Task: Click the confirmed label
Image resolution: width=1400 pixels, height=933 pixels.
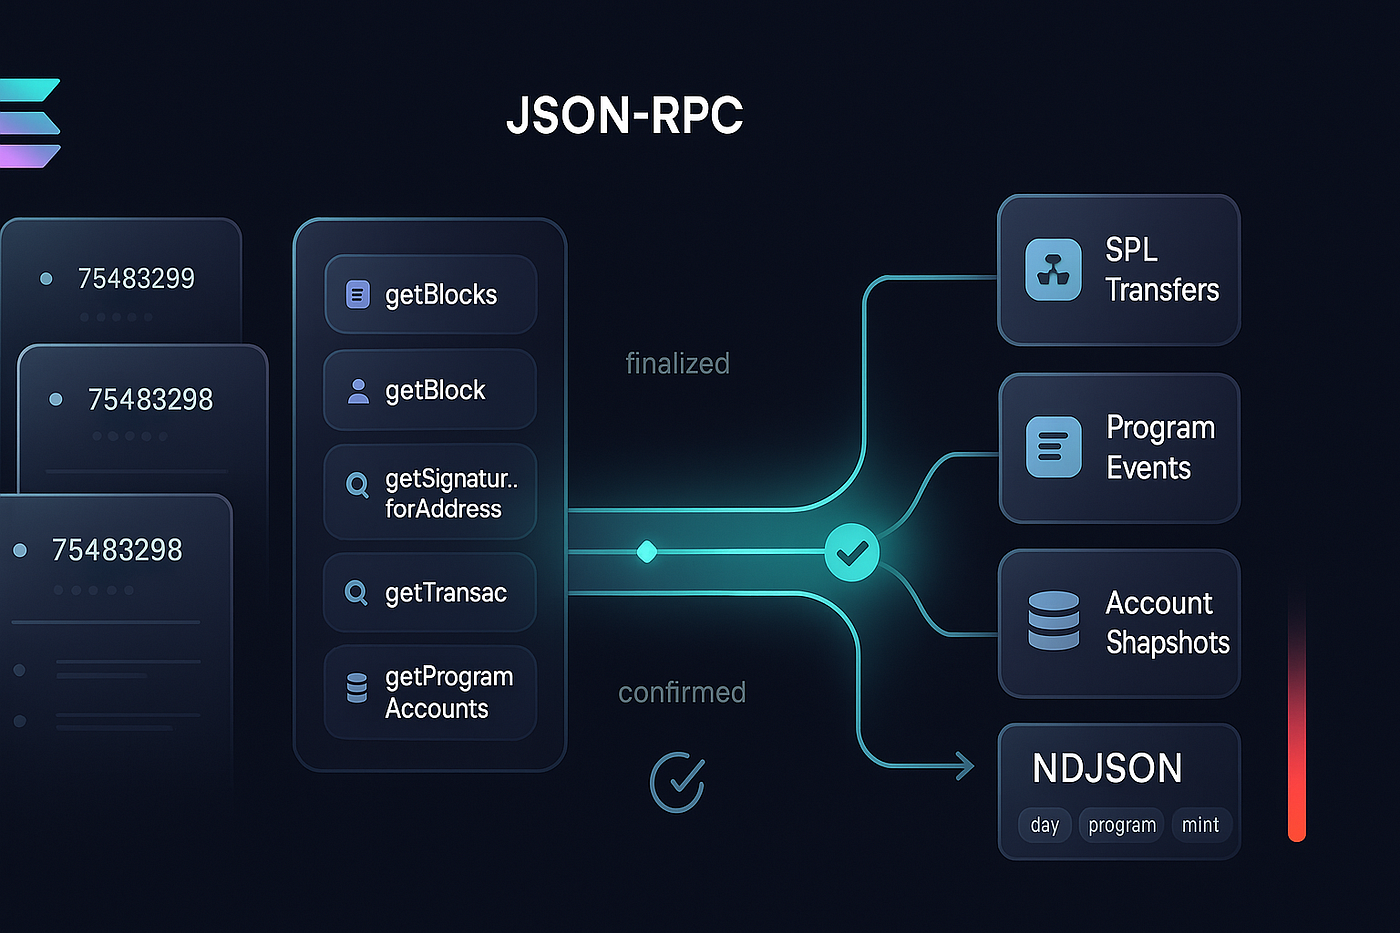Action: (682, 692)
